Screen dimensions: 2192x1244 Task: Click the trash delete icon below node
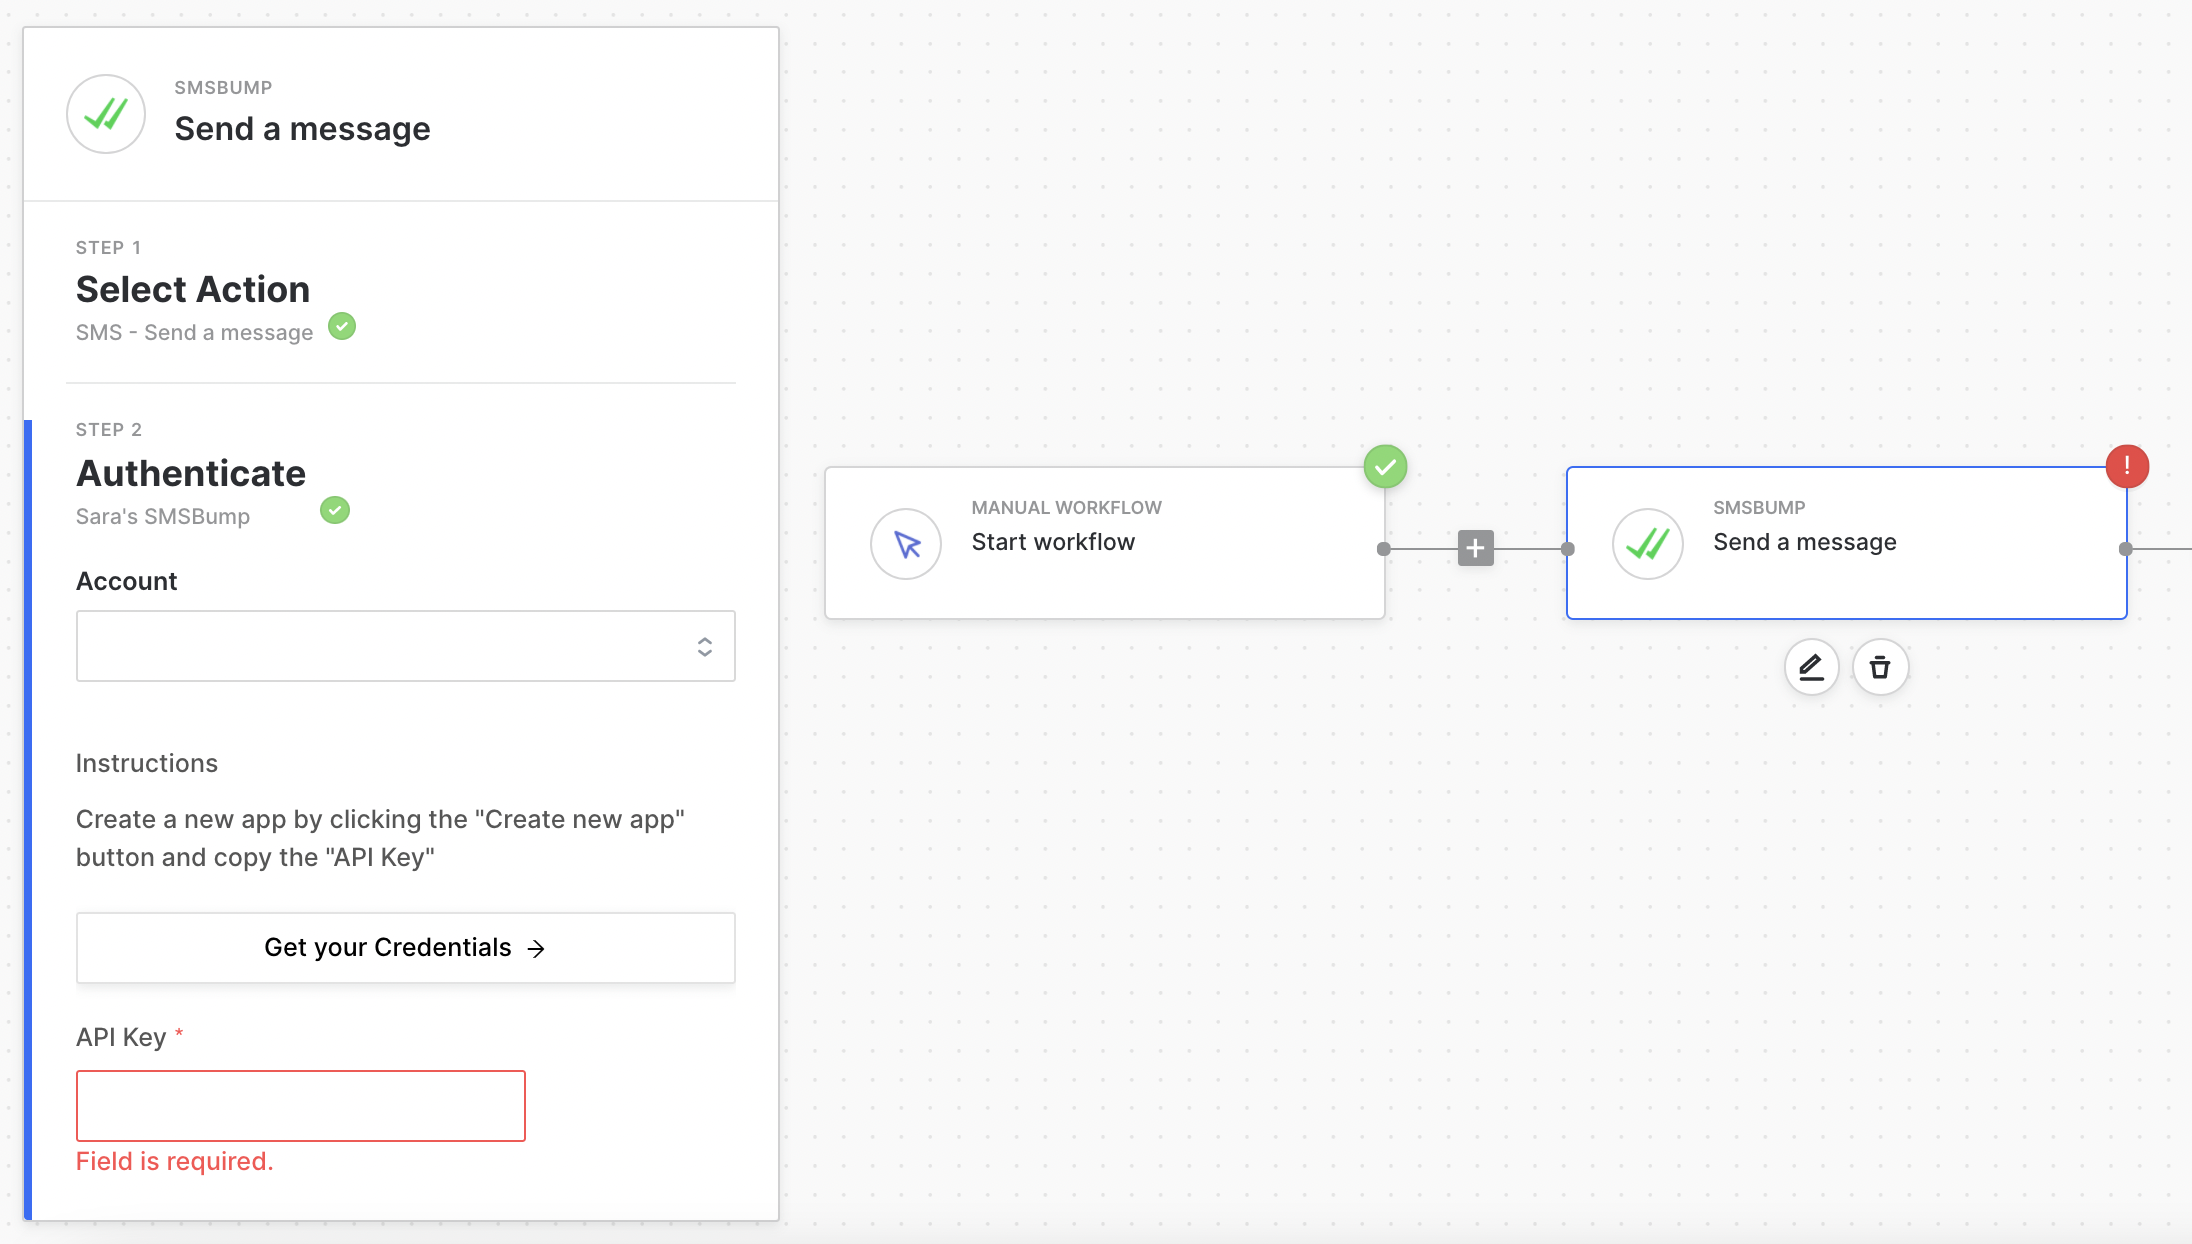pyautogui.click(x=1880, y=667)
